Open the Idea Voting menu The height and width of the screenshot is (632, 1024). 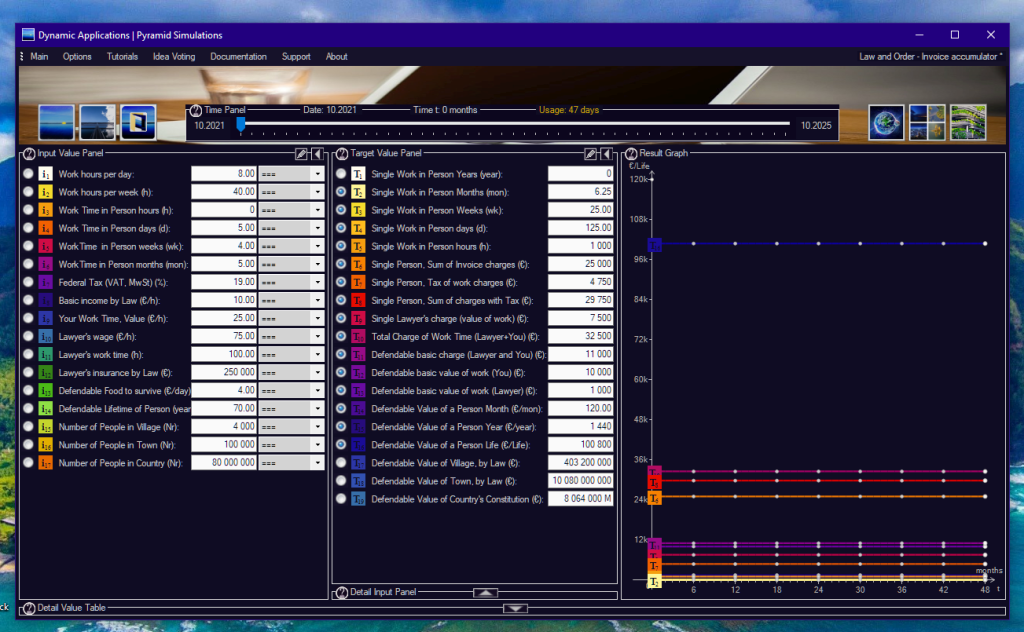[x=174, y=57]
